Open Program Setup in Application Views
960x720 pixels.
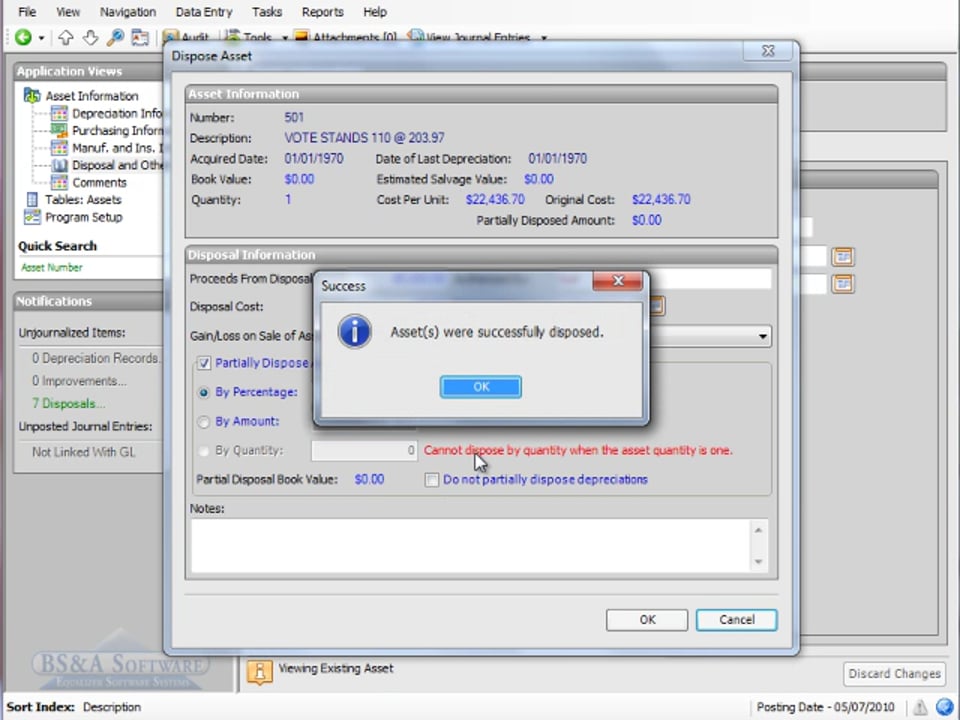pyautogui.click(x=84, y=217)
